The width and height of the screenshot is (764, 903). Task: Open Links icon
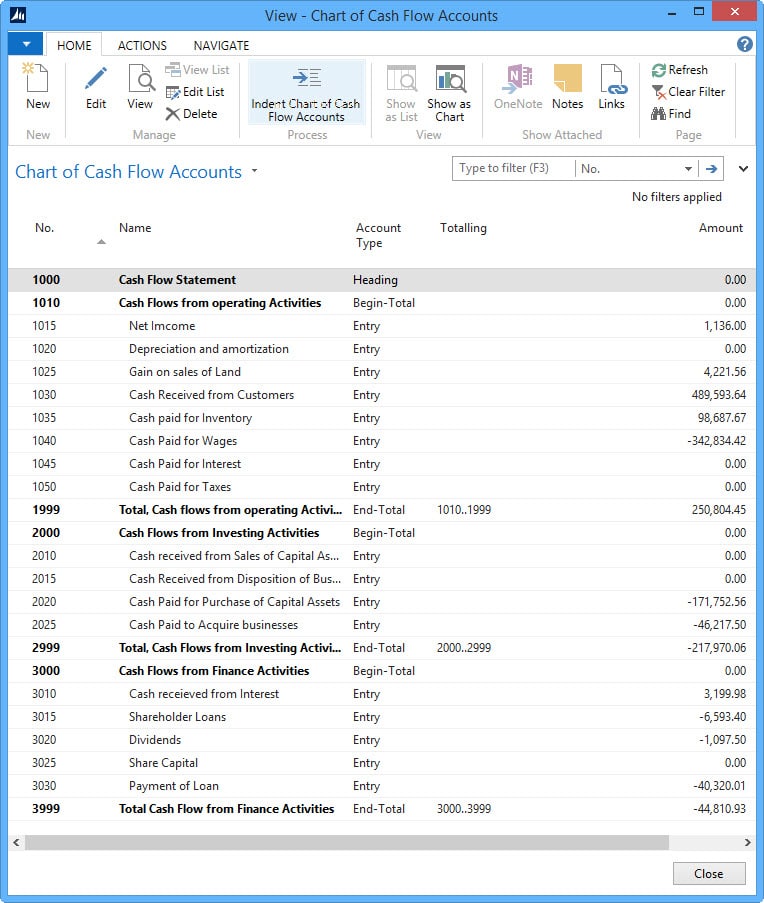tap(611, 78)
